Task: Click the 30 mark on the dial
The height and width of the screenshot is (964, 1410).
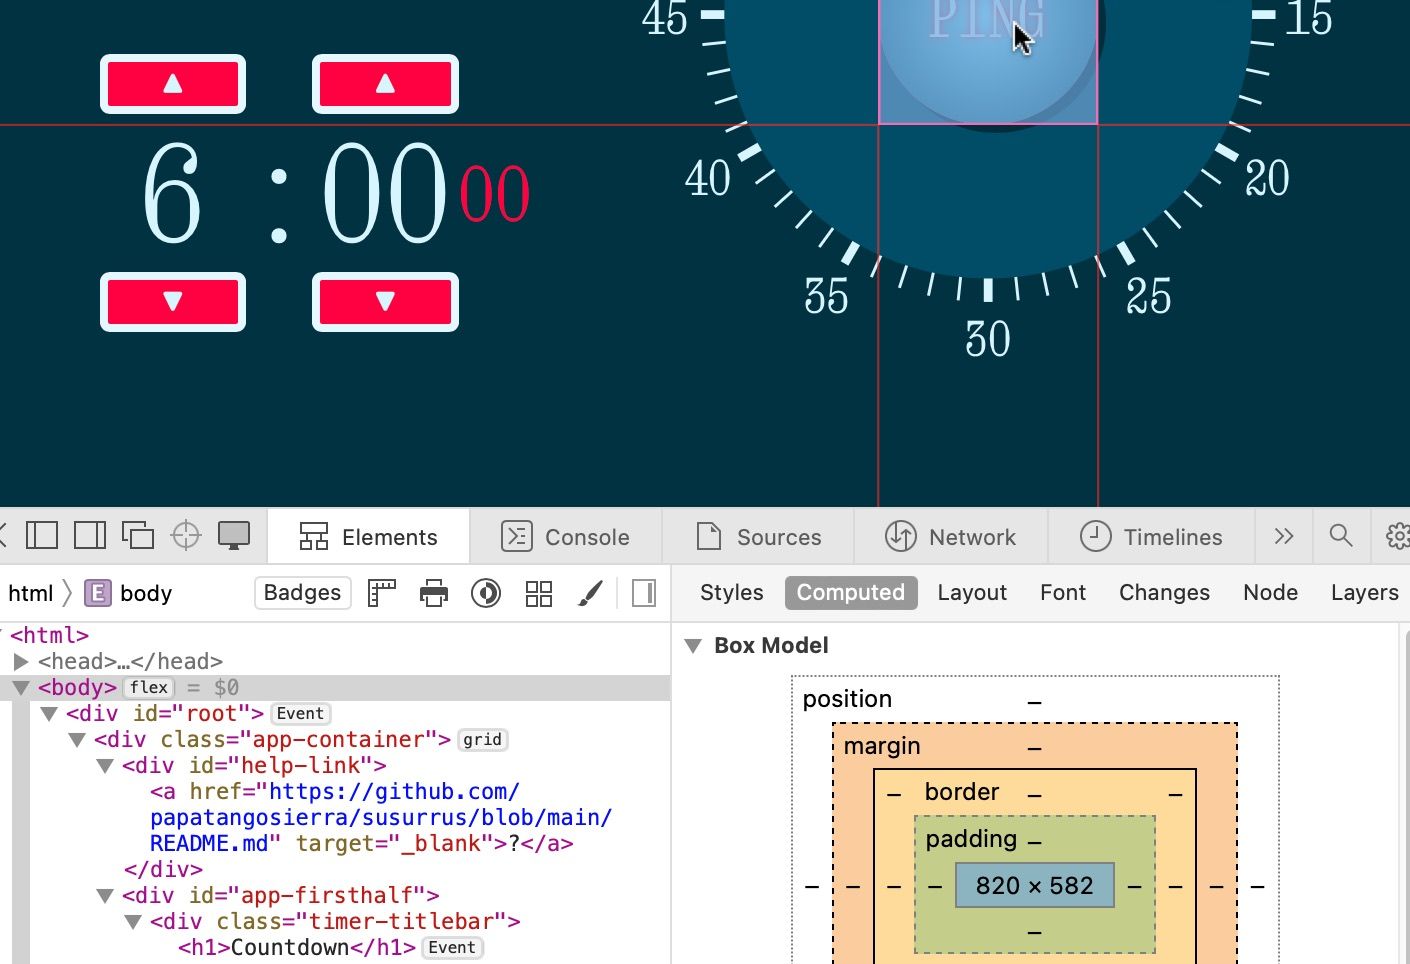Action: pyautogui.click(x=988, y=340)
